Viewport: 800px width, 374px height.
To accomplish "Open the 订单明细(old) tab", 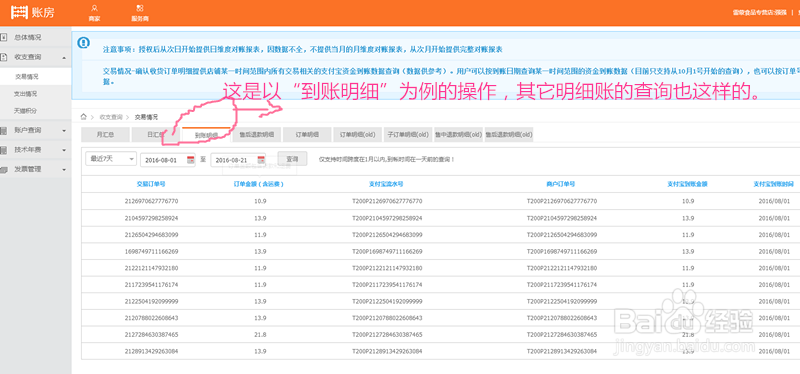I will click(x=358, y=135).
